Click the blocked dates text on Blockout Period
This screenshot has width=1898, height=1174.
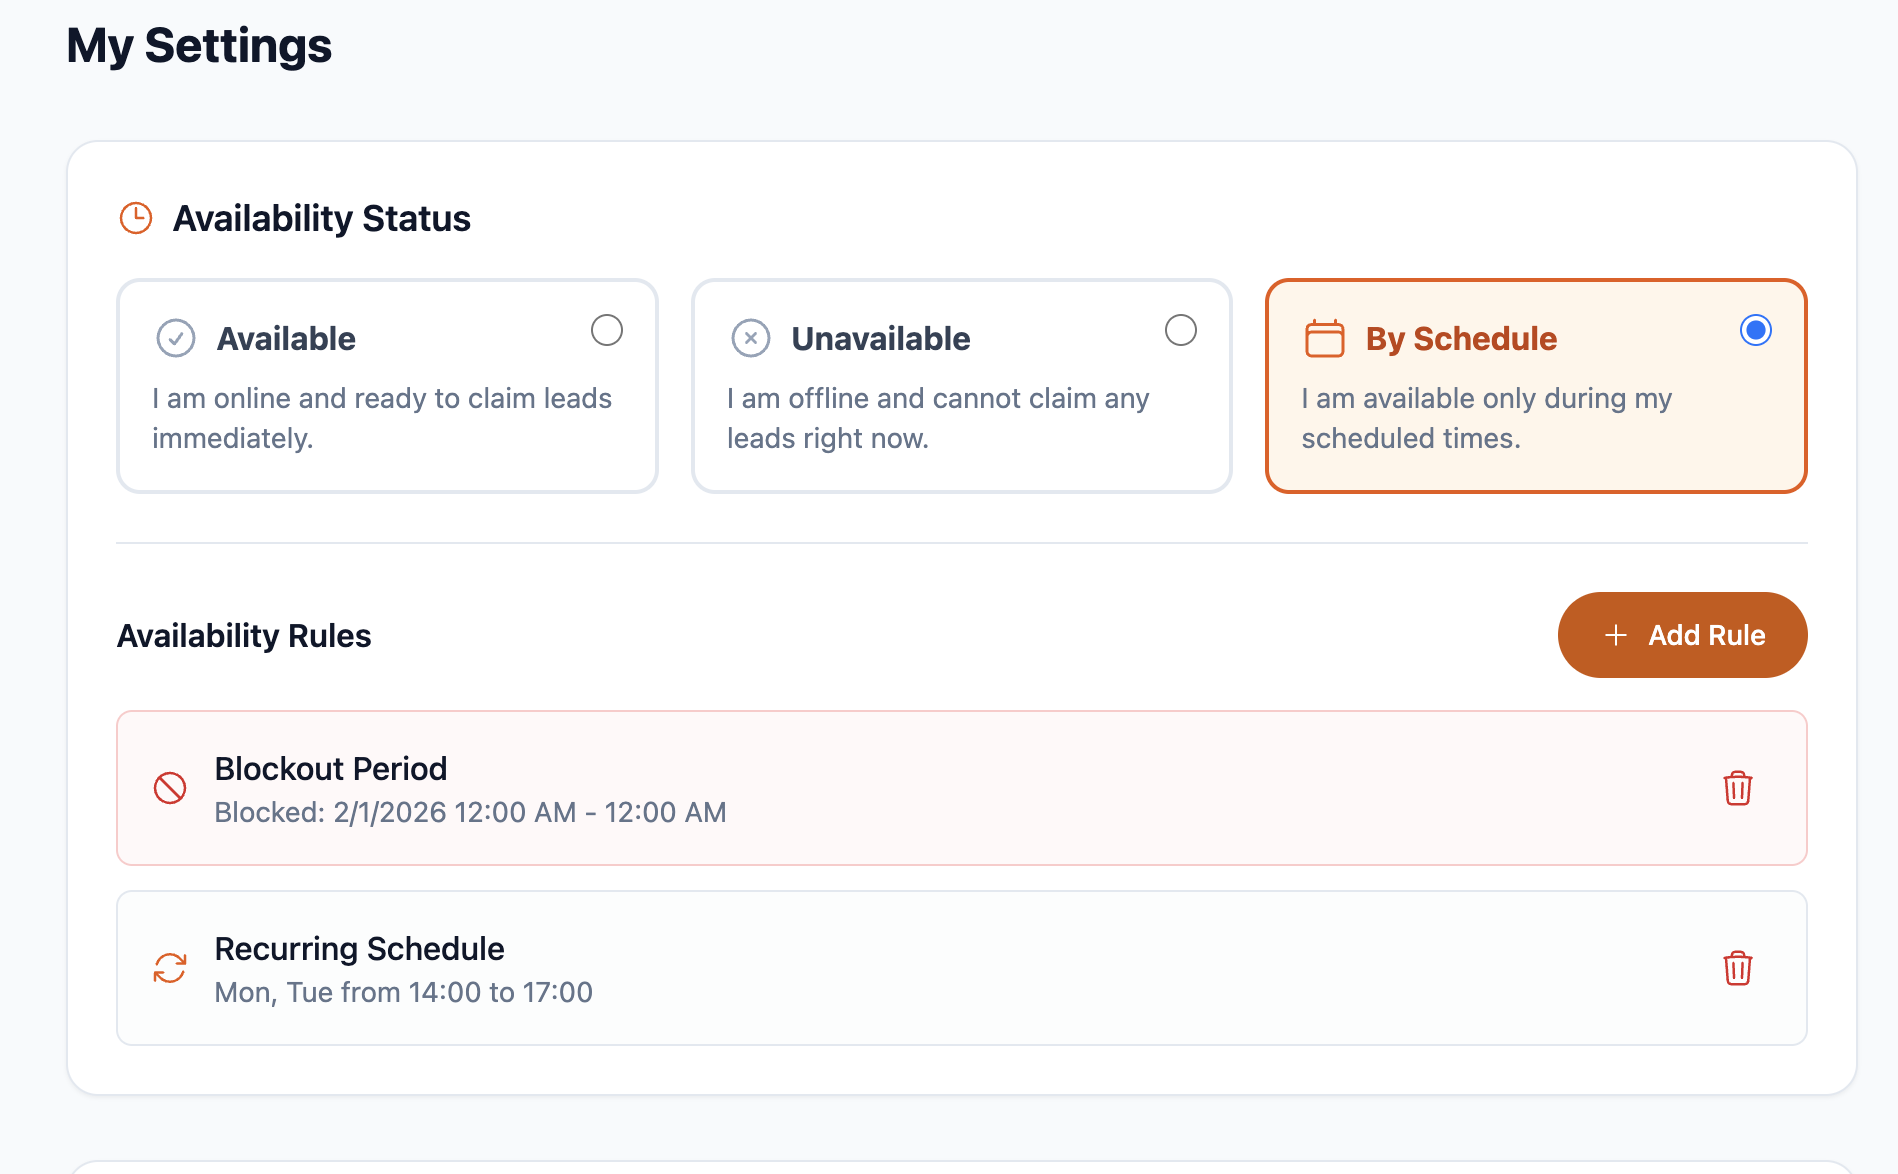pos(470,812)
